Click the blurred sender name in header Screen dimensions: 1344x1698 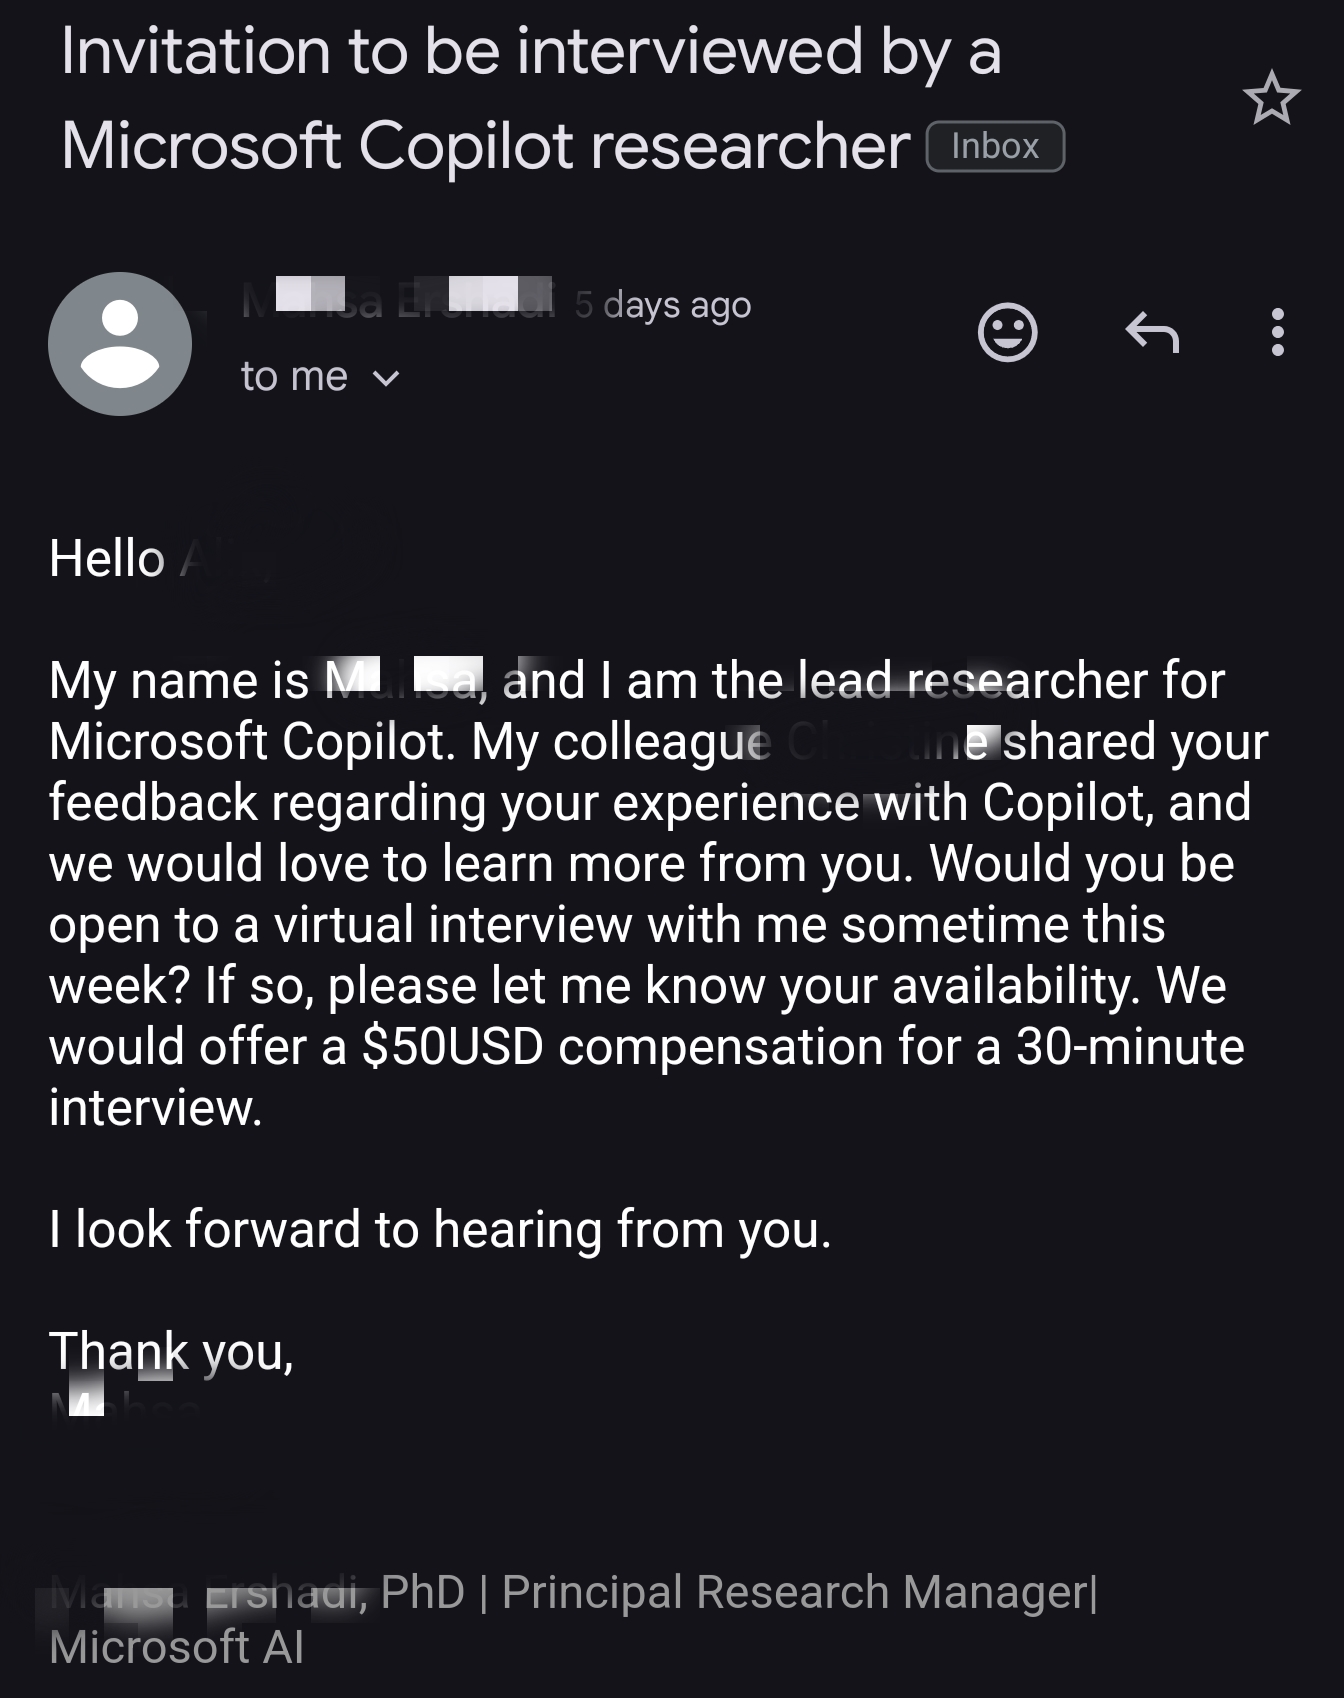(397, 300)
